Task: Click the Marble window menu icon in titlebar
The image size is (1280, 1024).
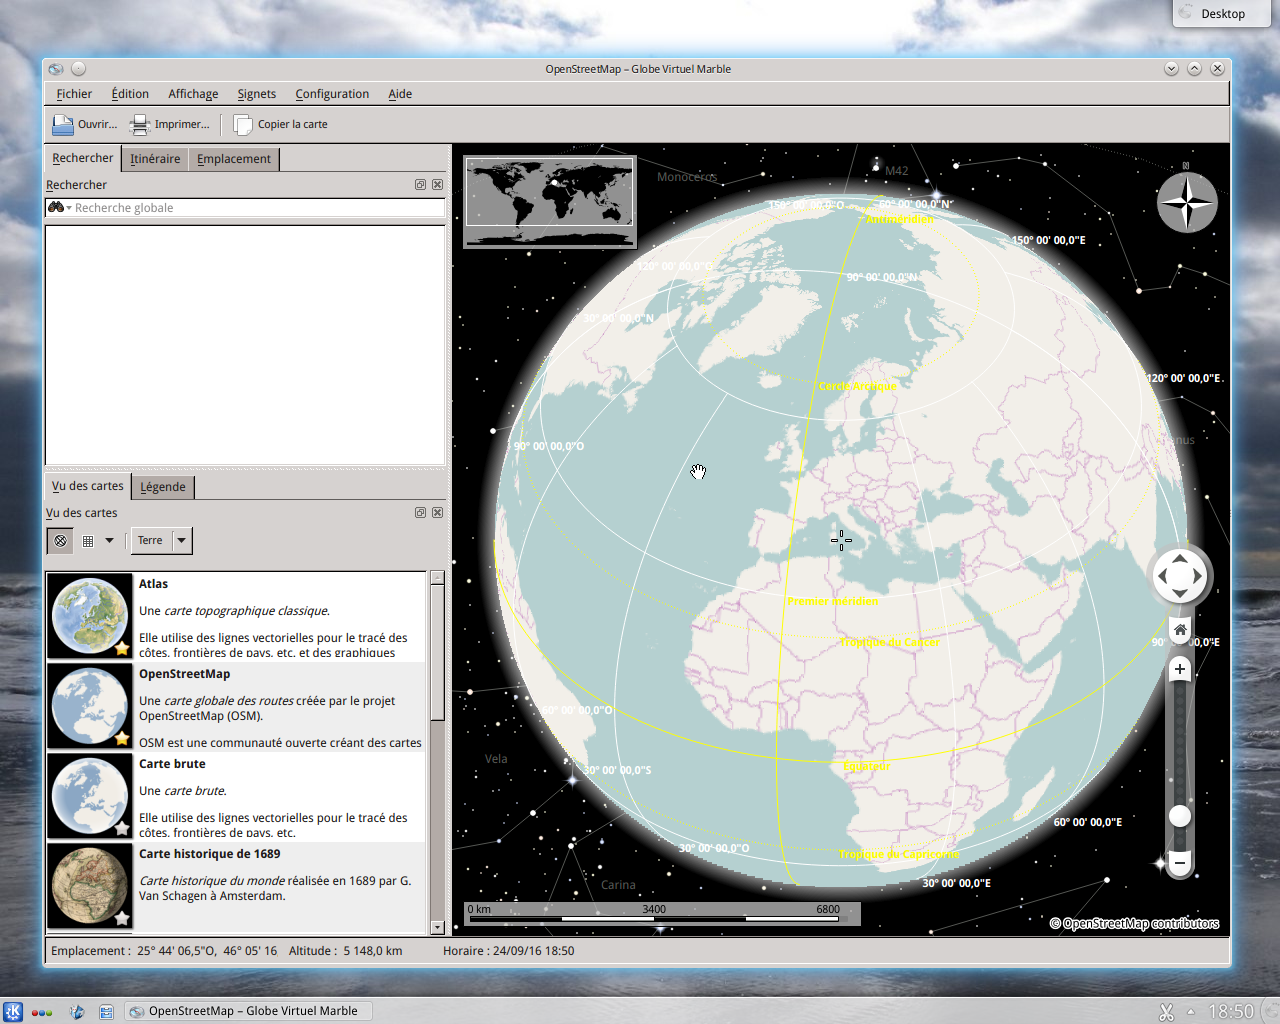Action: pyautogui.click(x=56, y=69)
